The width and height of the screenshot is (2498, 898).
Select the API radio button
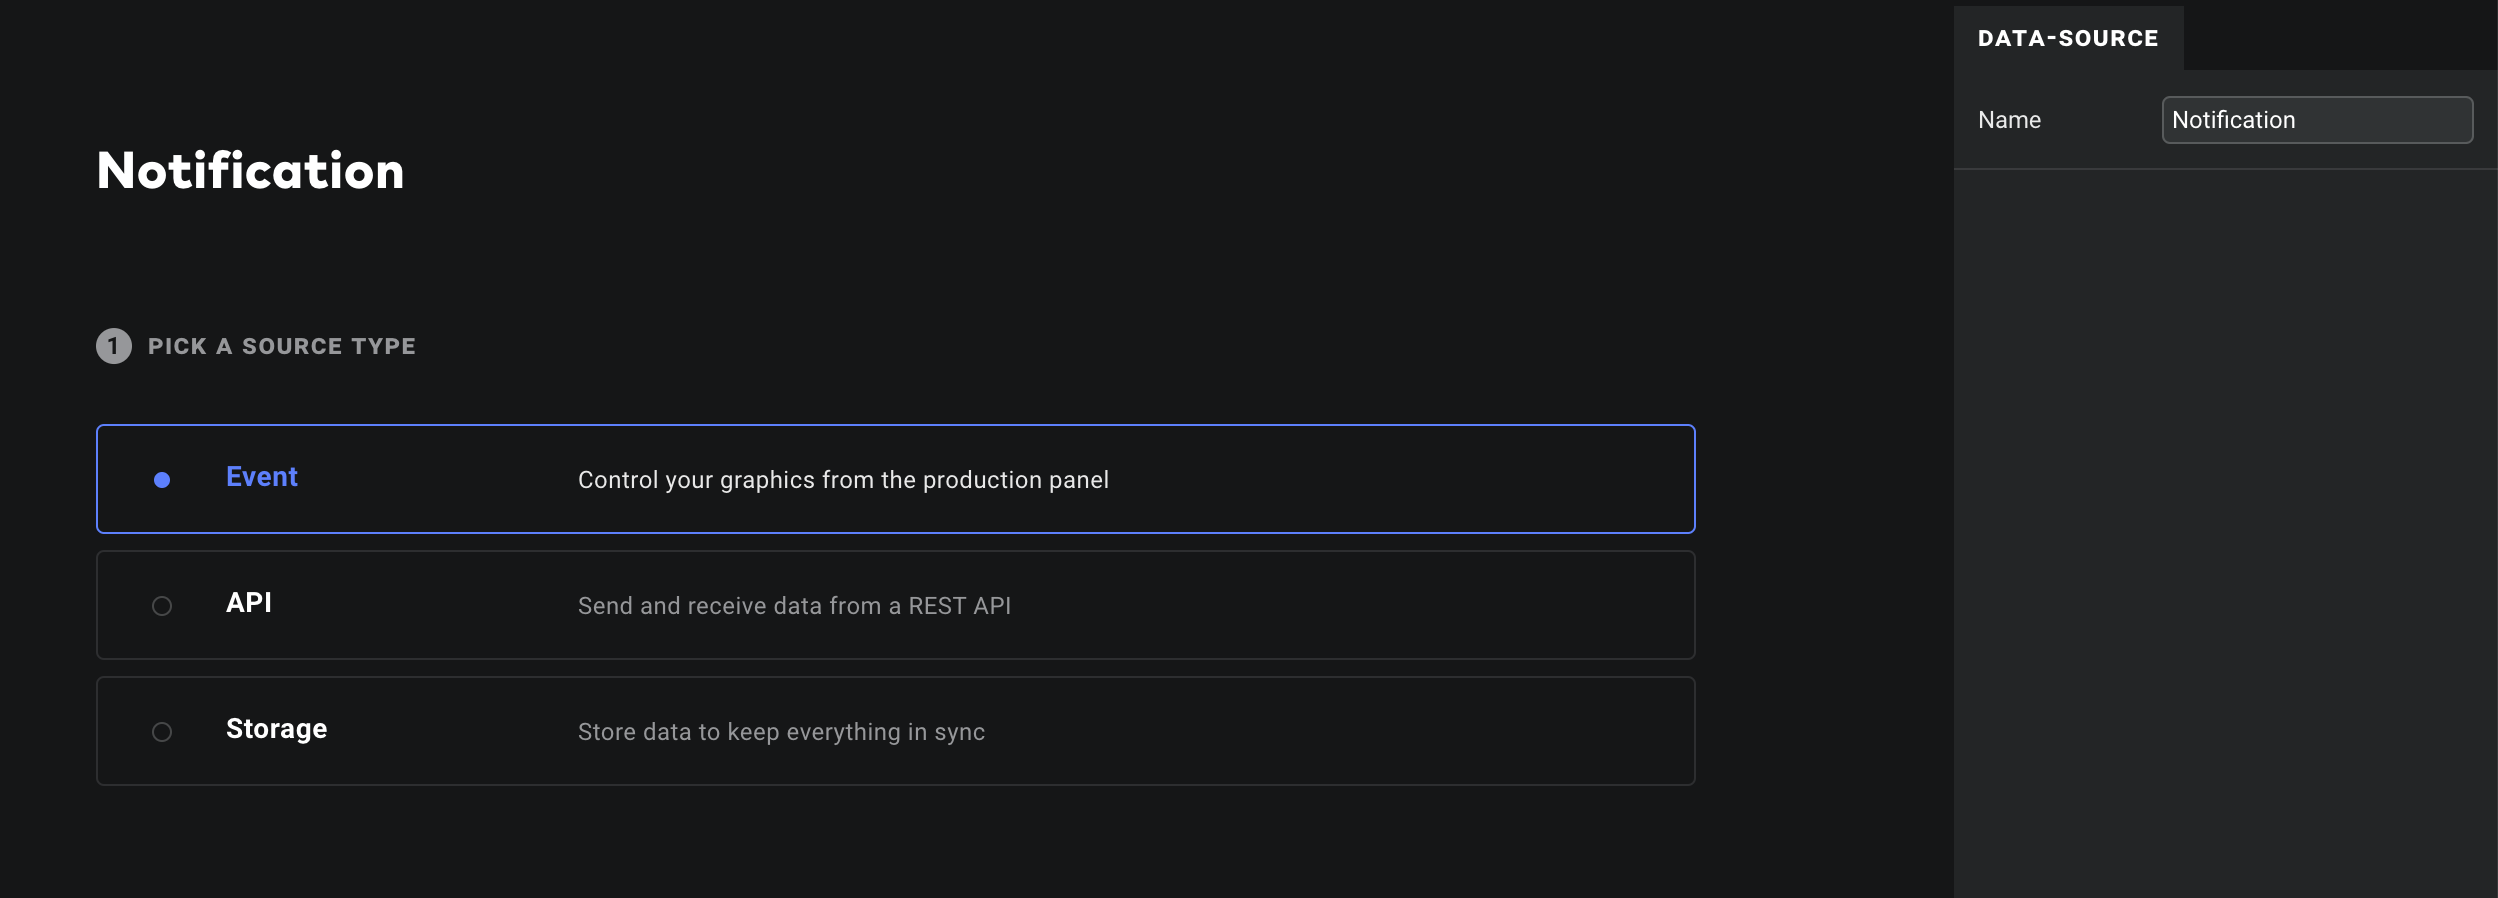[x=162, y=606]
